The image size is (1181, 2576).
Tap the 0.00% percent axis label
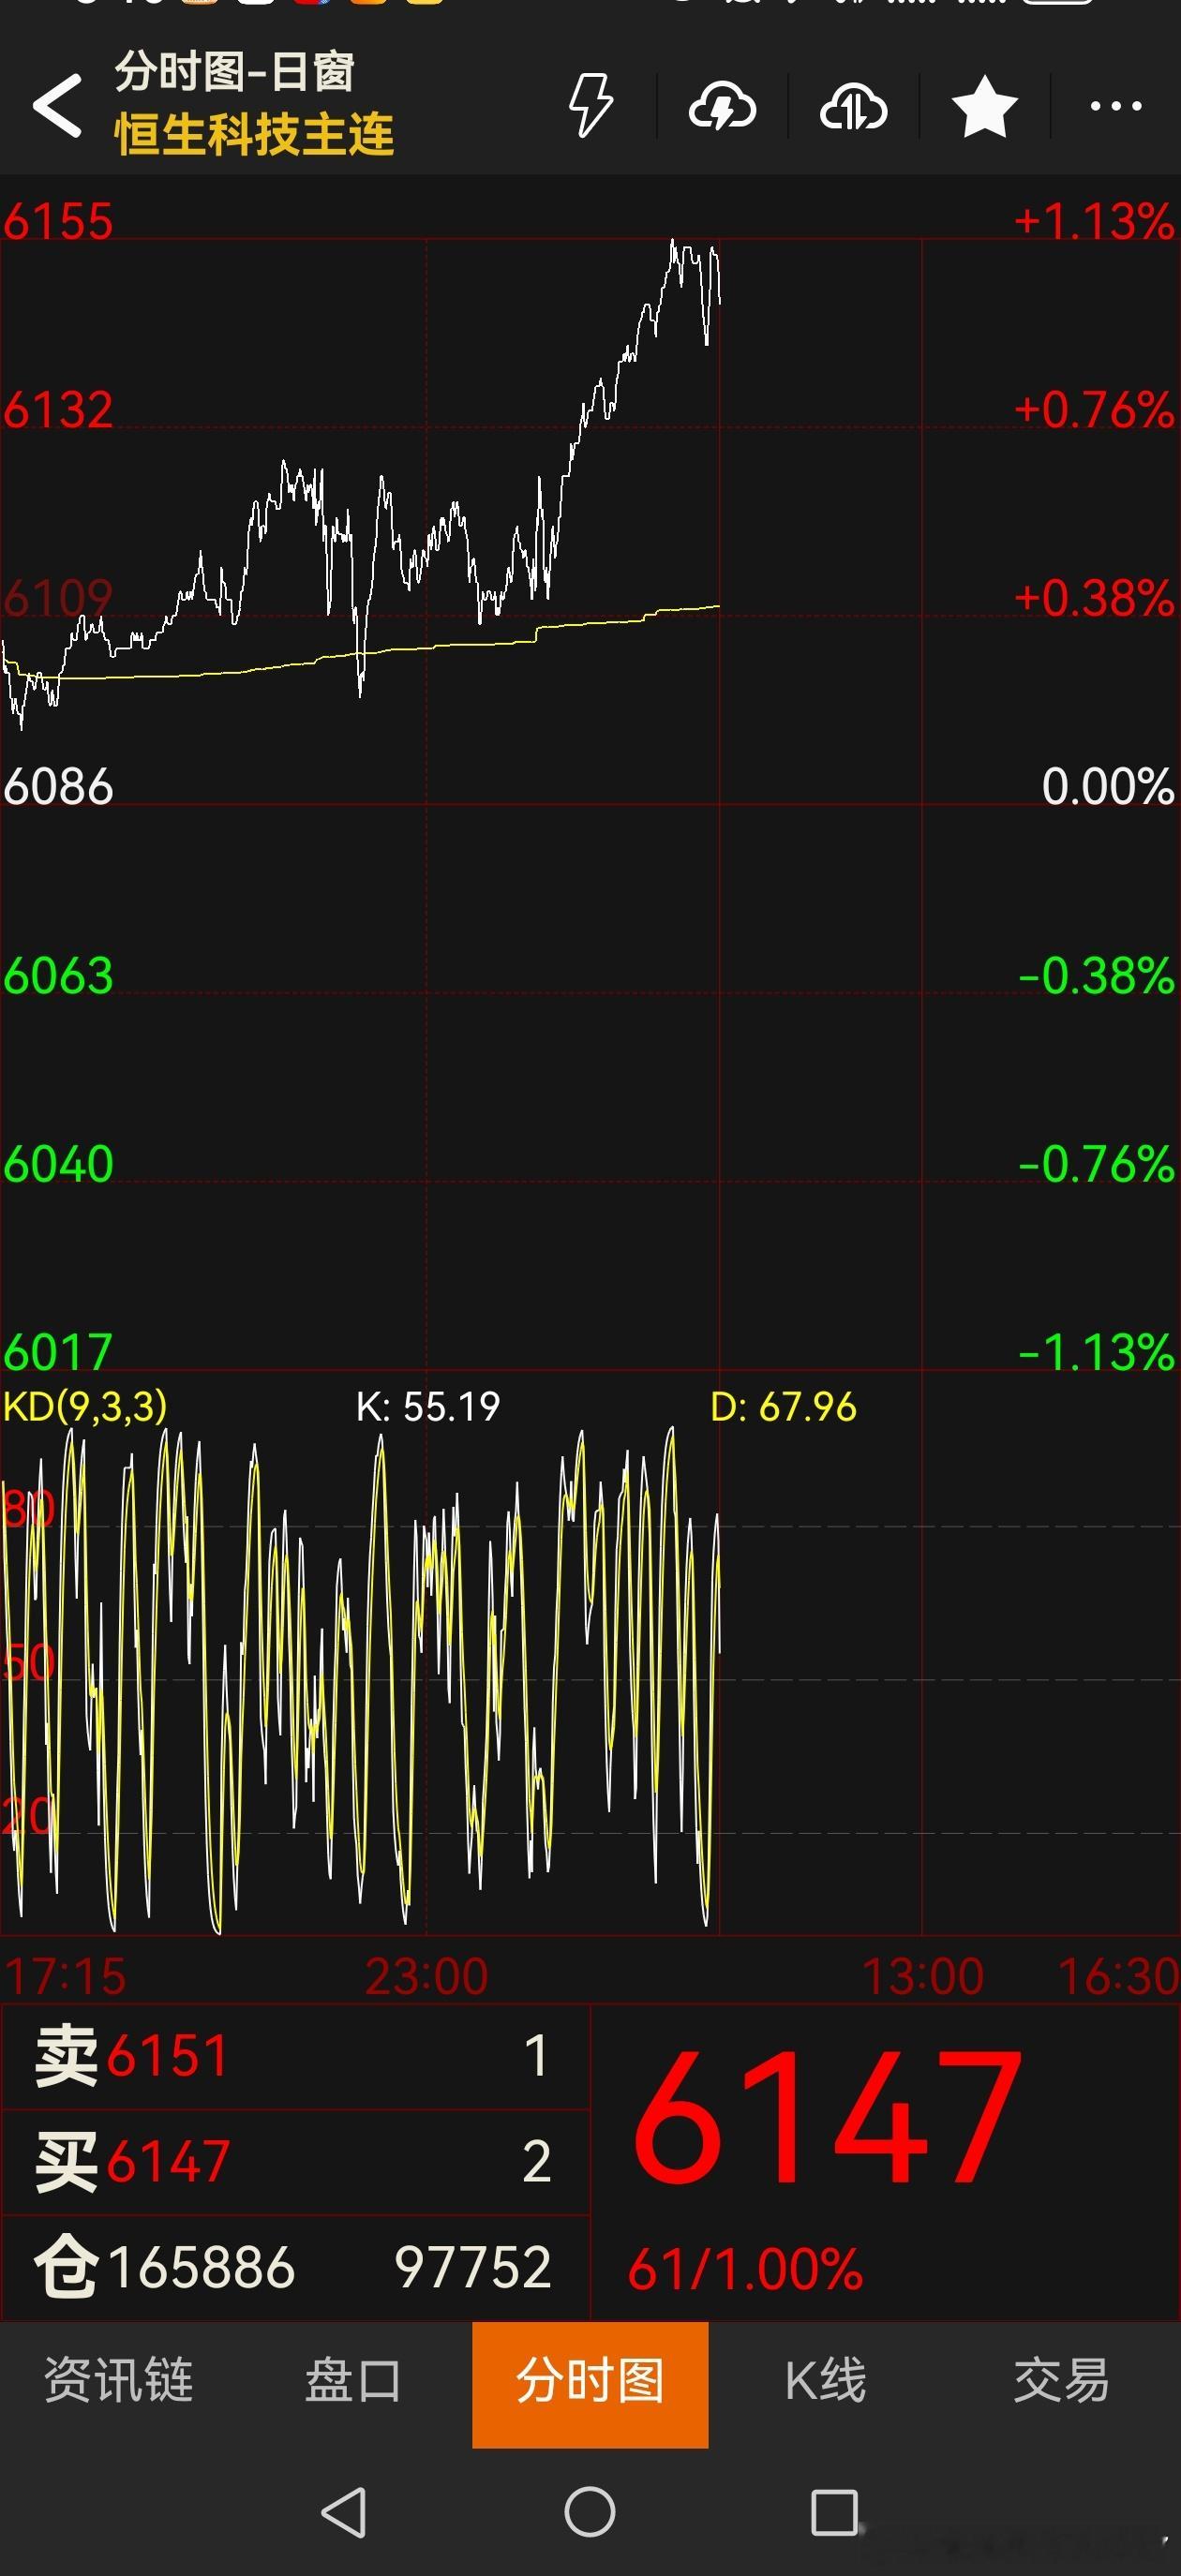(1108, 786)
